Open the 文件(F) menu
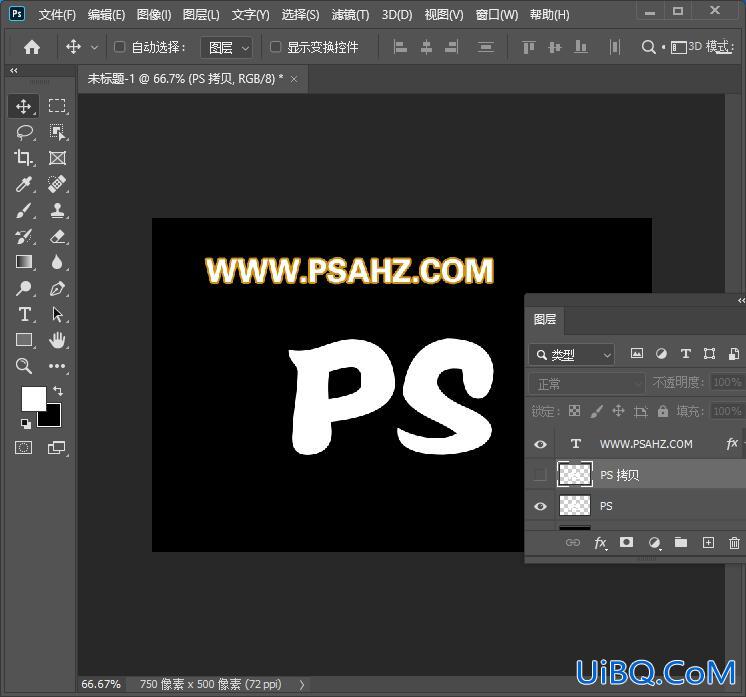This screenshot has width=746, height=697. click(x=57, y=15)
